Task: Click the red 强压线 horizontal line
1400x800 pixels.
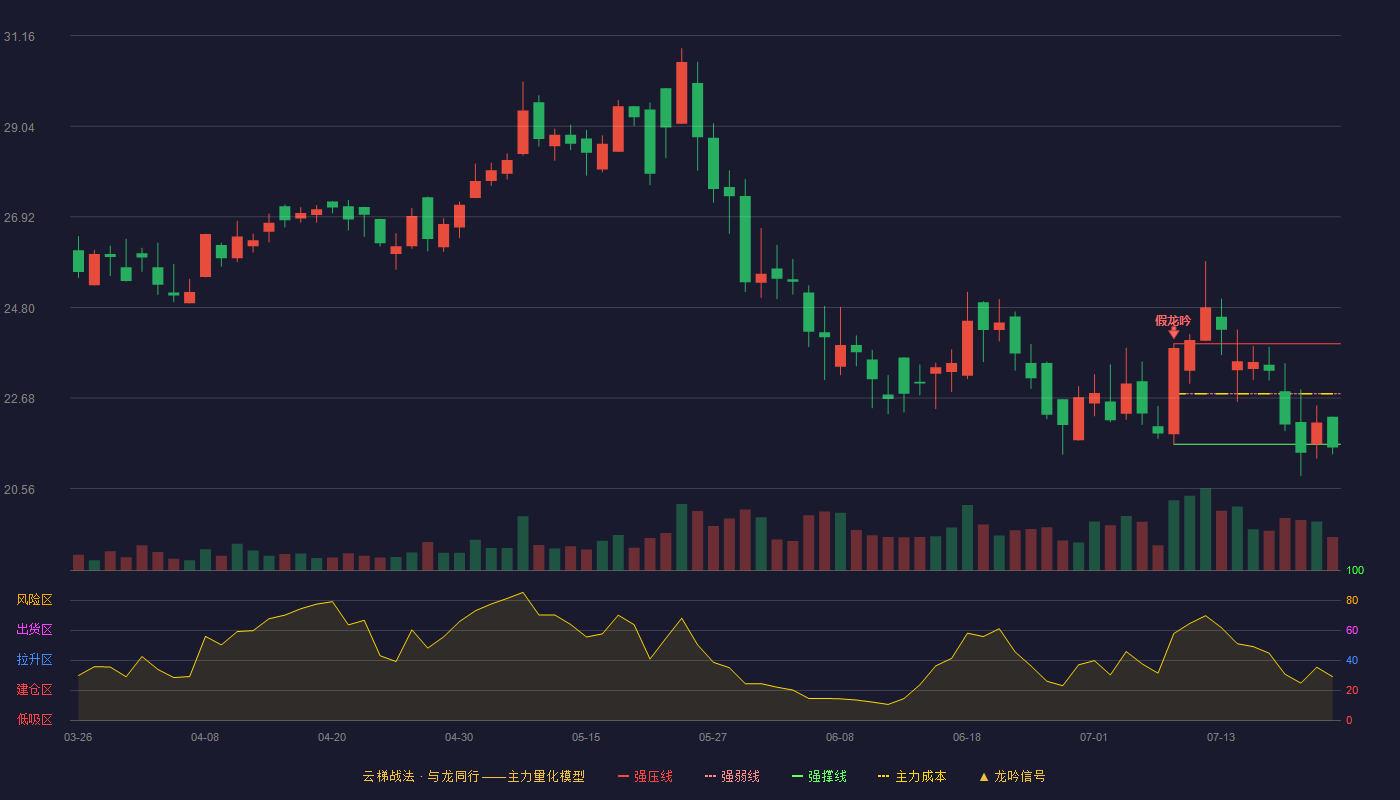Action: [1257, 344]
